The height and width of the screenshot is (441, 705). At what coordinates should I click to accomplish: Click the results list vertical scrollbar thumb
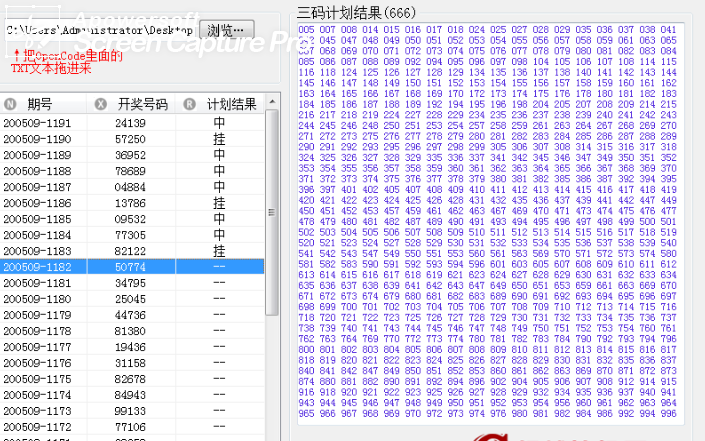click(273, 210)
